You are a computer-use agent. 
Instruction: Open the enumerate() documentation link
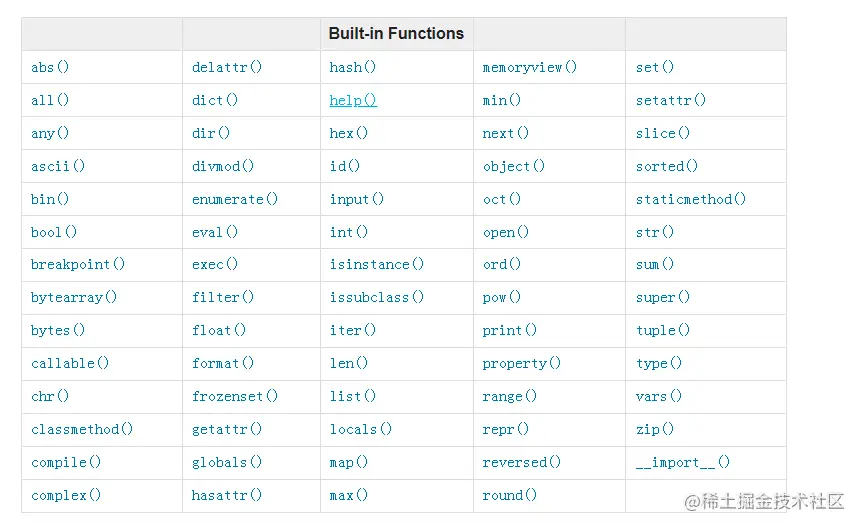pyautogui.click(x=235, y=199)
